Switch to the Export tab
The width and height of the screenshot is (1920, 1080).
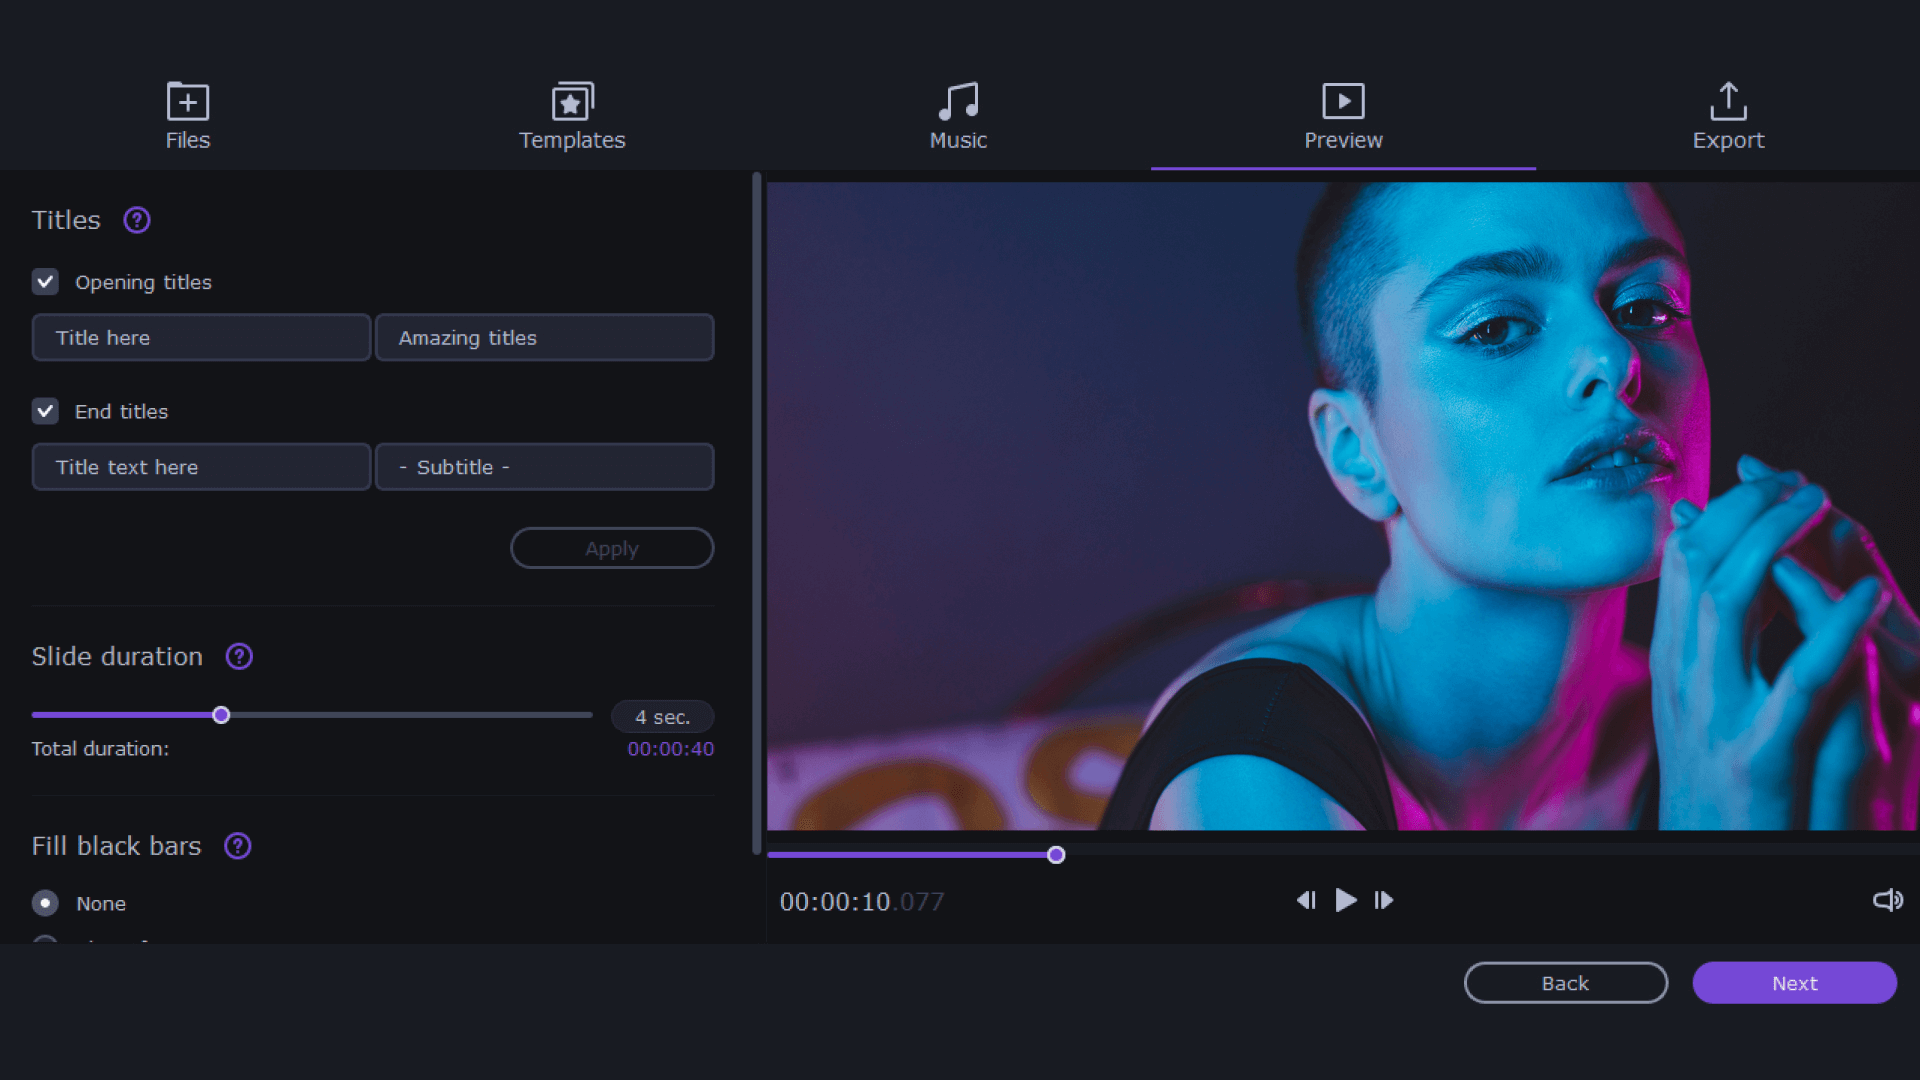point(1728,115)
